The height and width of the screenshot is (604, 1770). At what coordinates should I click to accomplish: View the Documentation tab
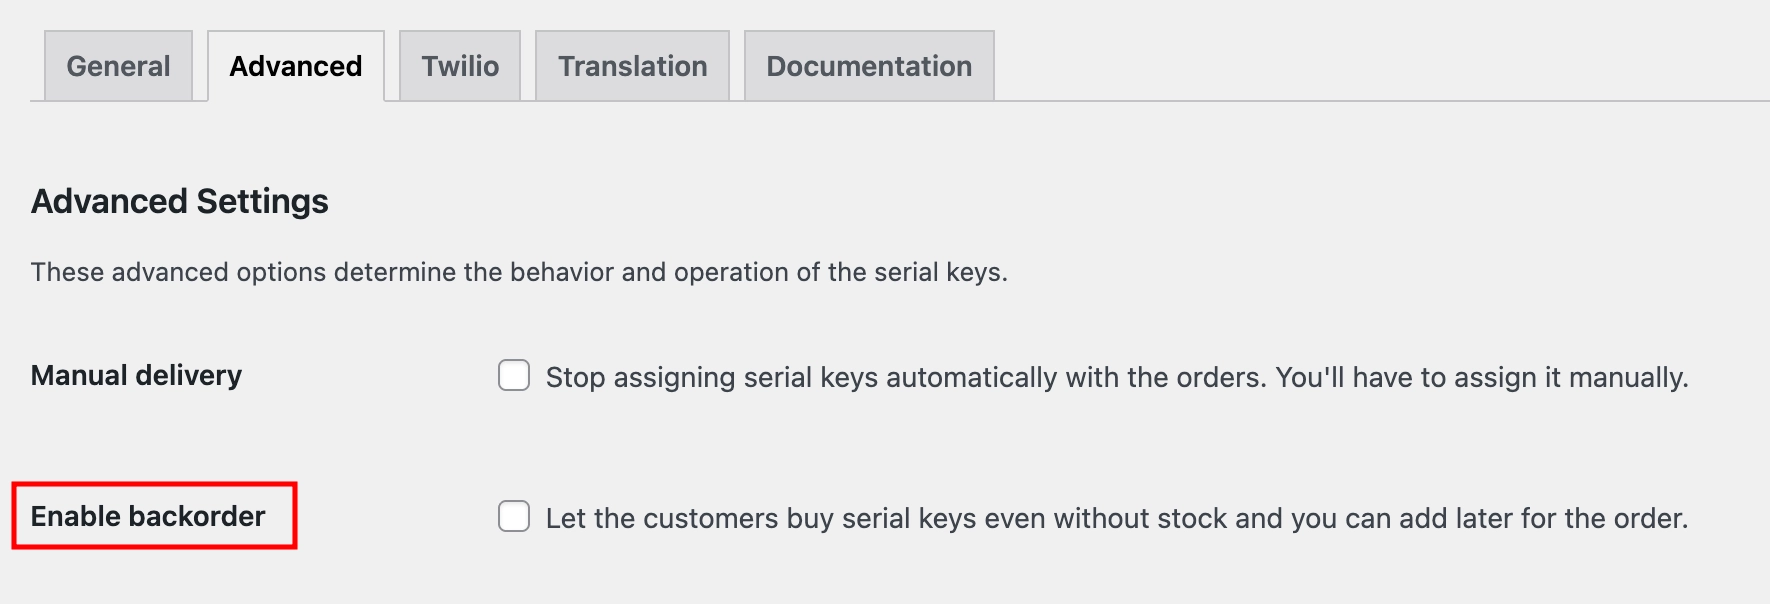pyautogui.click(x=868, y=65)
